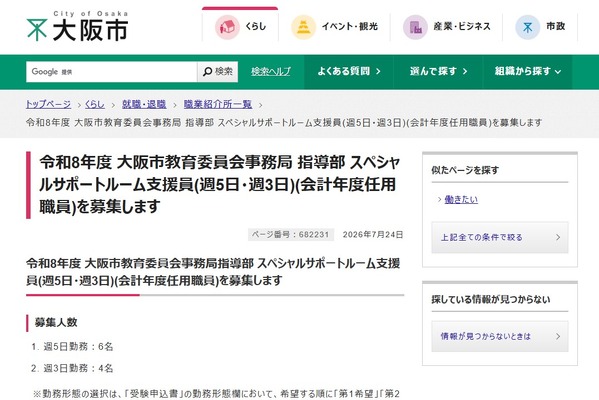Click 情報が見つからないときは button
This screenshot has height=400, width=599.
click(500, 336)
